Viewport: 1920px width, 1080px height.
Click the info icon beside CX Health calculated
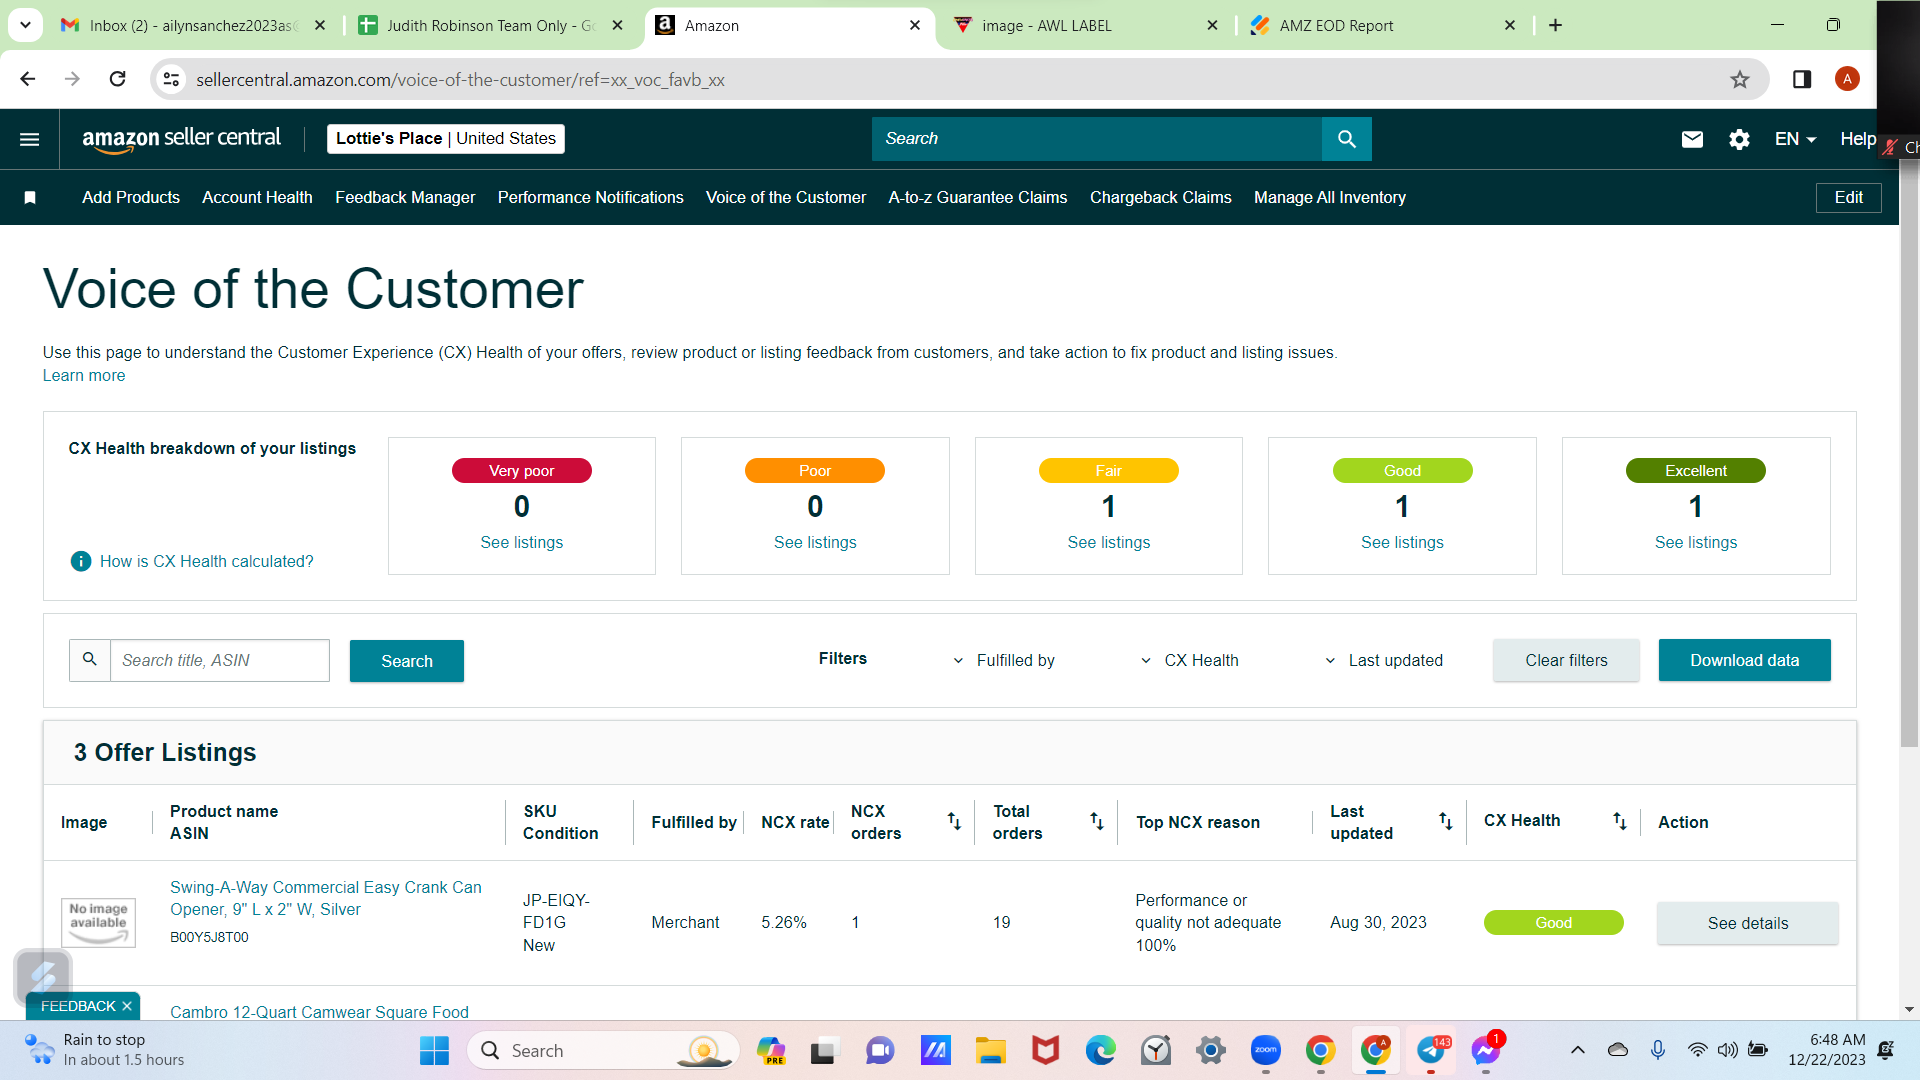(x=81, y=562)
